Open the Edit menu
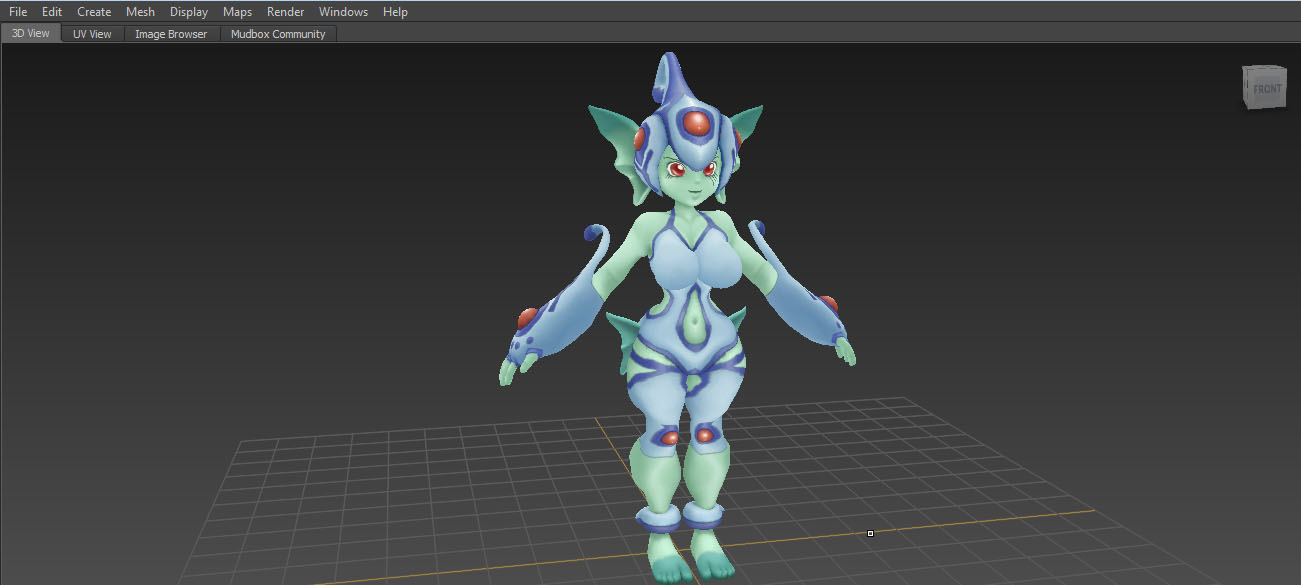This screenshot has height=585, width=1301. [x=52, y=12]
